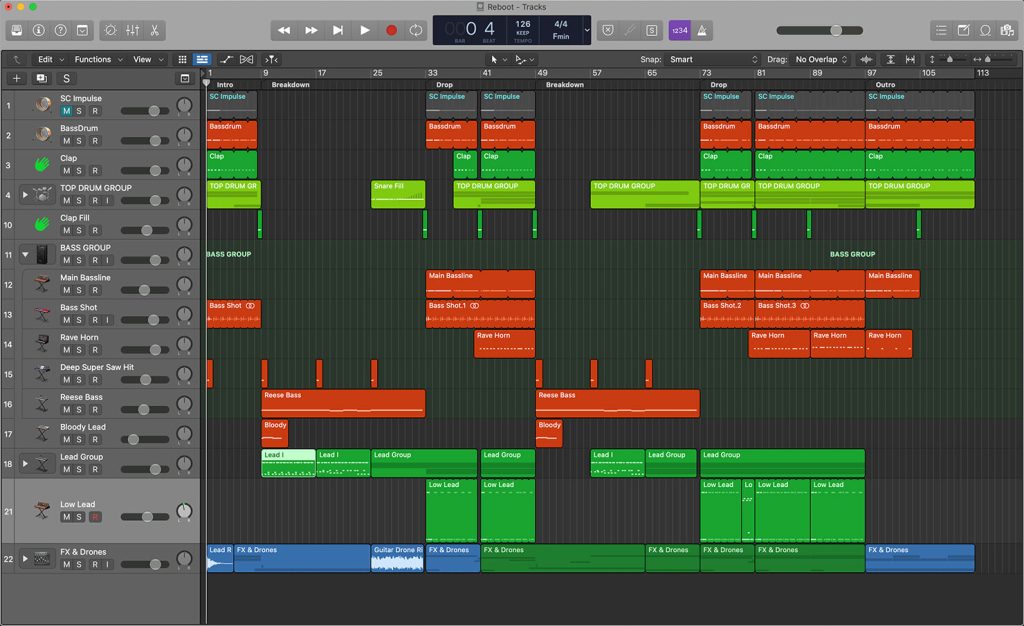Open the List Editors icon in the control bar
The height and width of the screenshot is (626, 1024).
pyautogui.click(x=940, y=30)
